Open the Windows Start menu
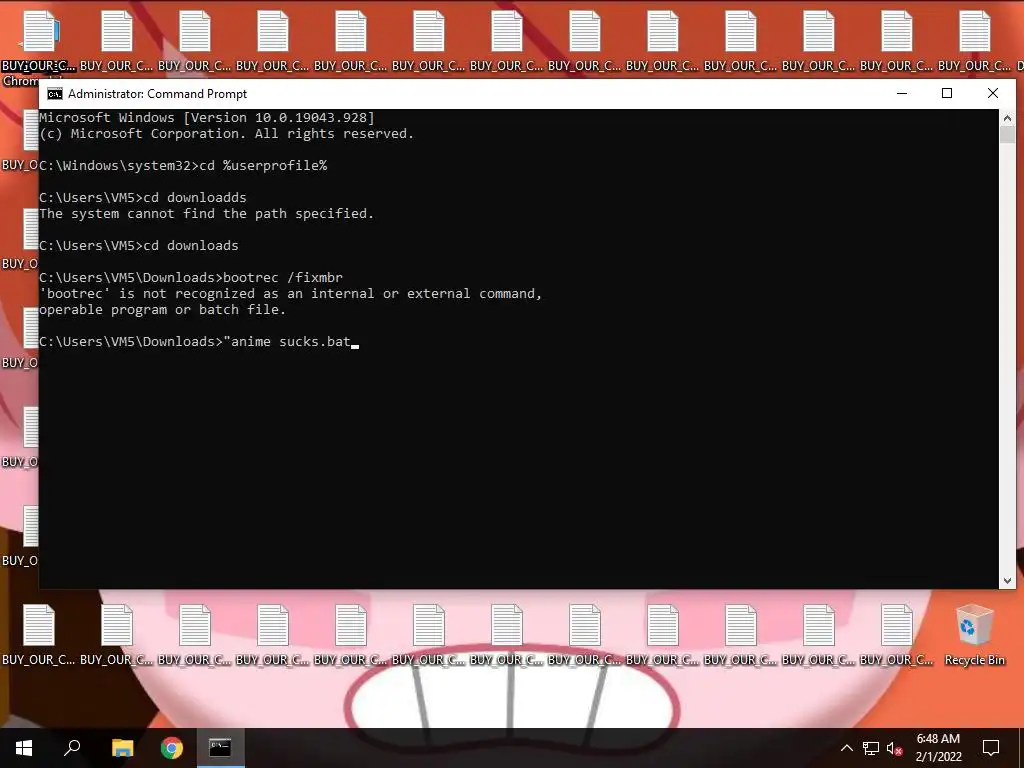Screen dimensions: 1024x768 (24, 748)
